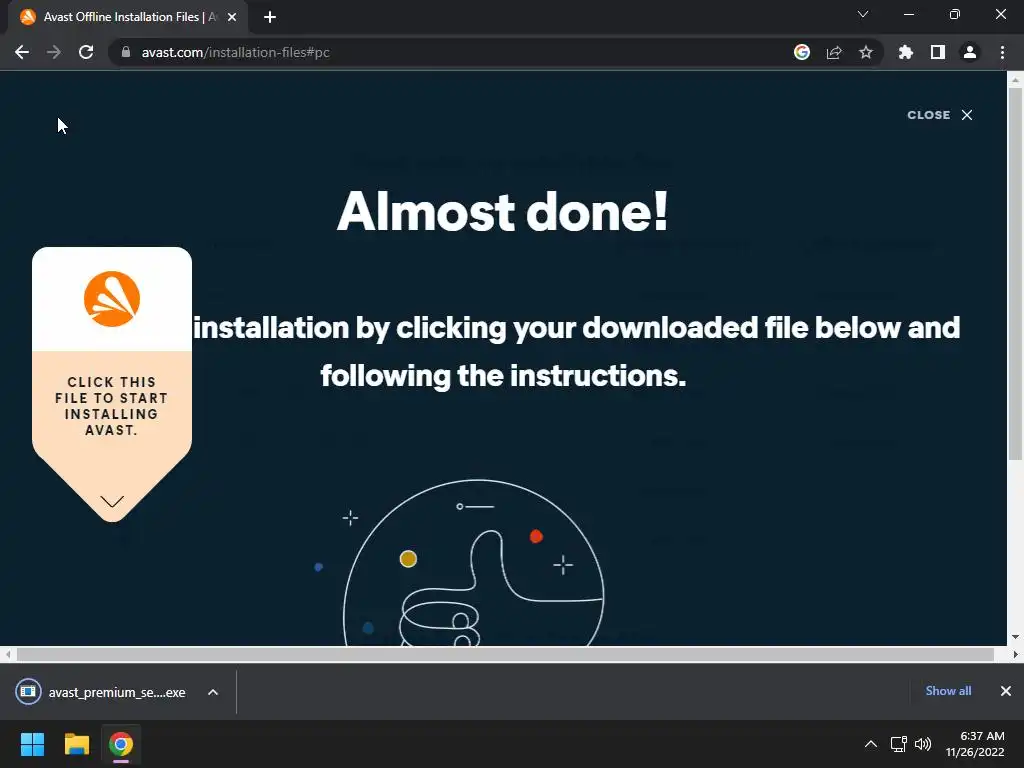Click the scroll left arrow
Viewport: 1024px width, 768px height.
[8, 654]
